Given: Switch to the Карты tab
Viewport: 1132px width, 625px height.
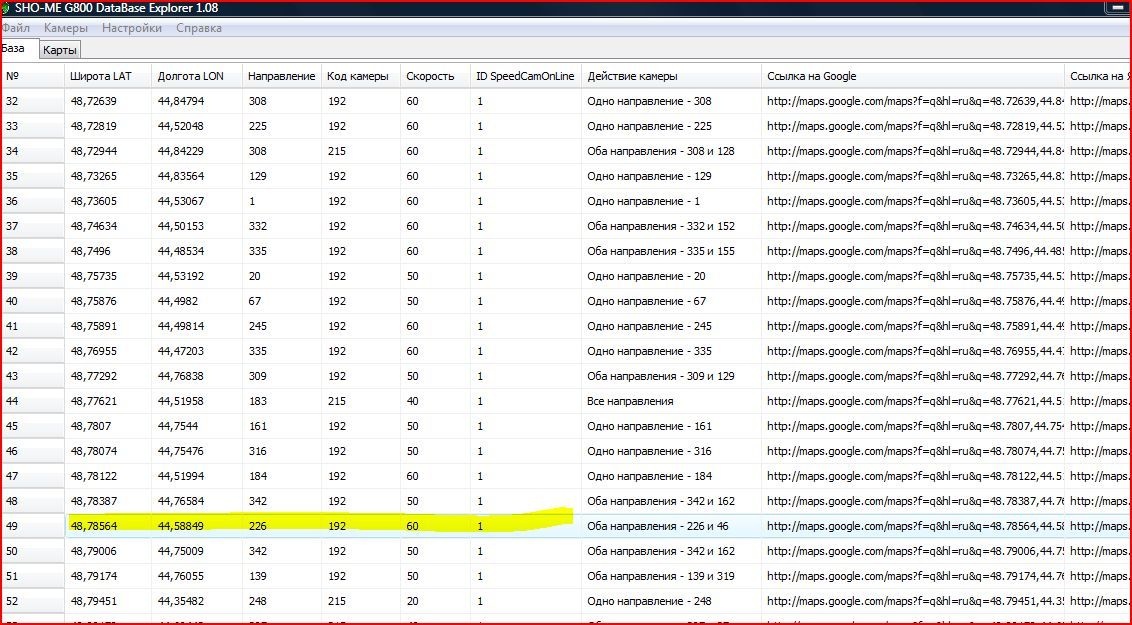Looking at the screenshot, I should coord(59,50).
